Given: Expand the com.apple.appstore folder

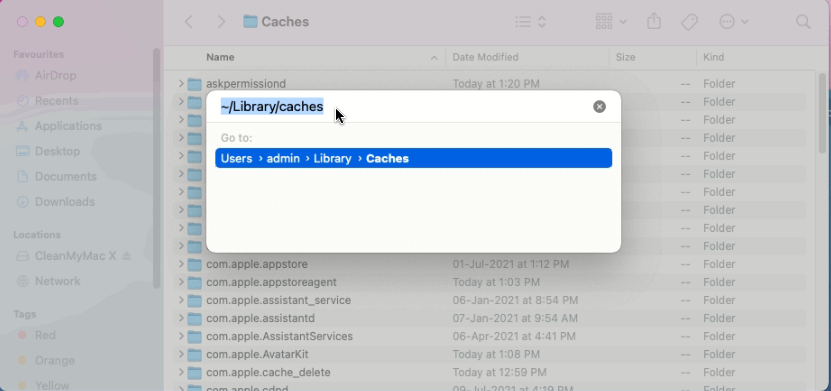Looking at the screenshot, I should (181, 264).
